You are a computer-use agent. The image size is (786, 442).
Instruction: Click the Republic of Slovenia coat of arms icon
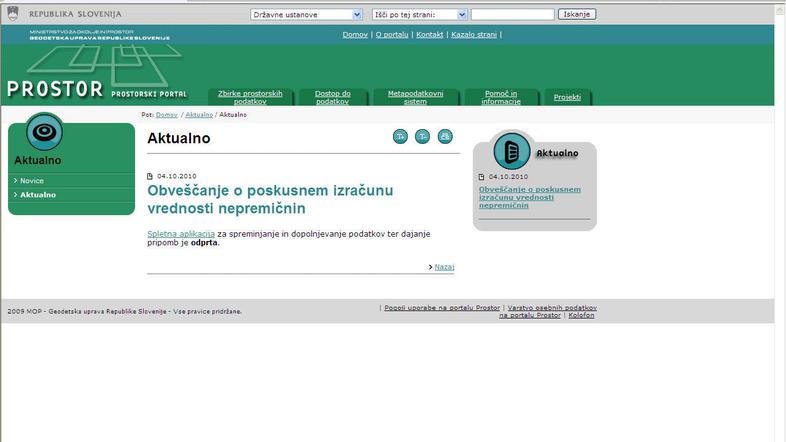pos(13,14)
